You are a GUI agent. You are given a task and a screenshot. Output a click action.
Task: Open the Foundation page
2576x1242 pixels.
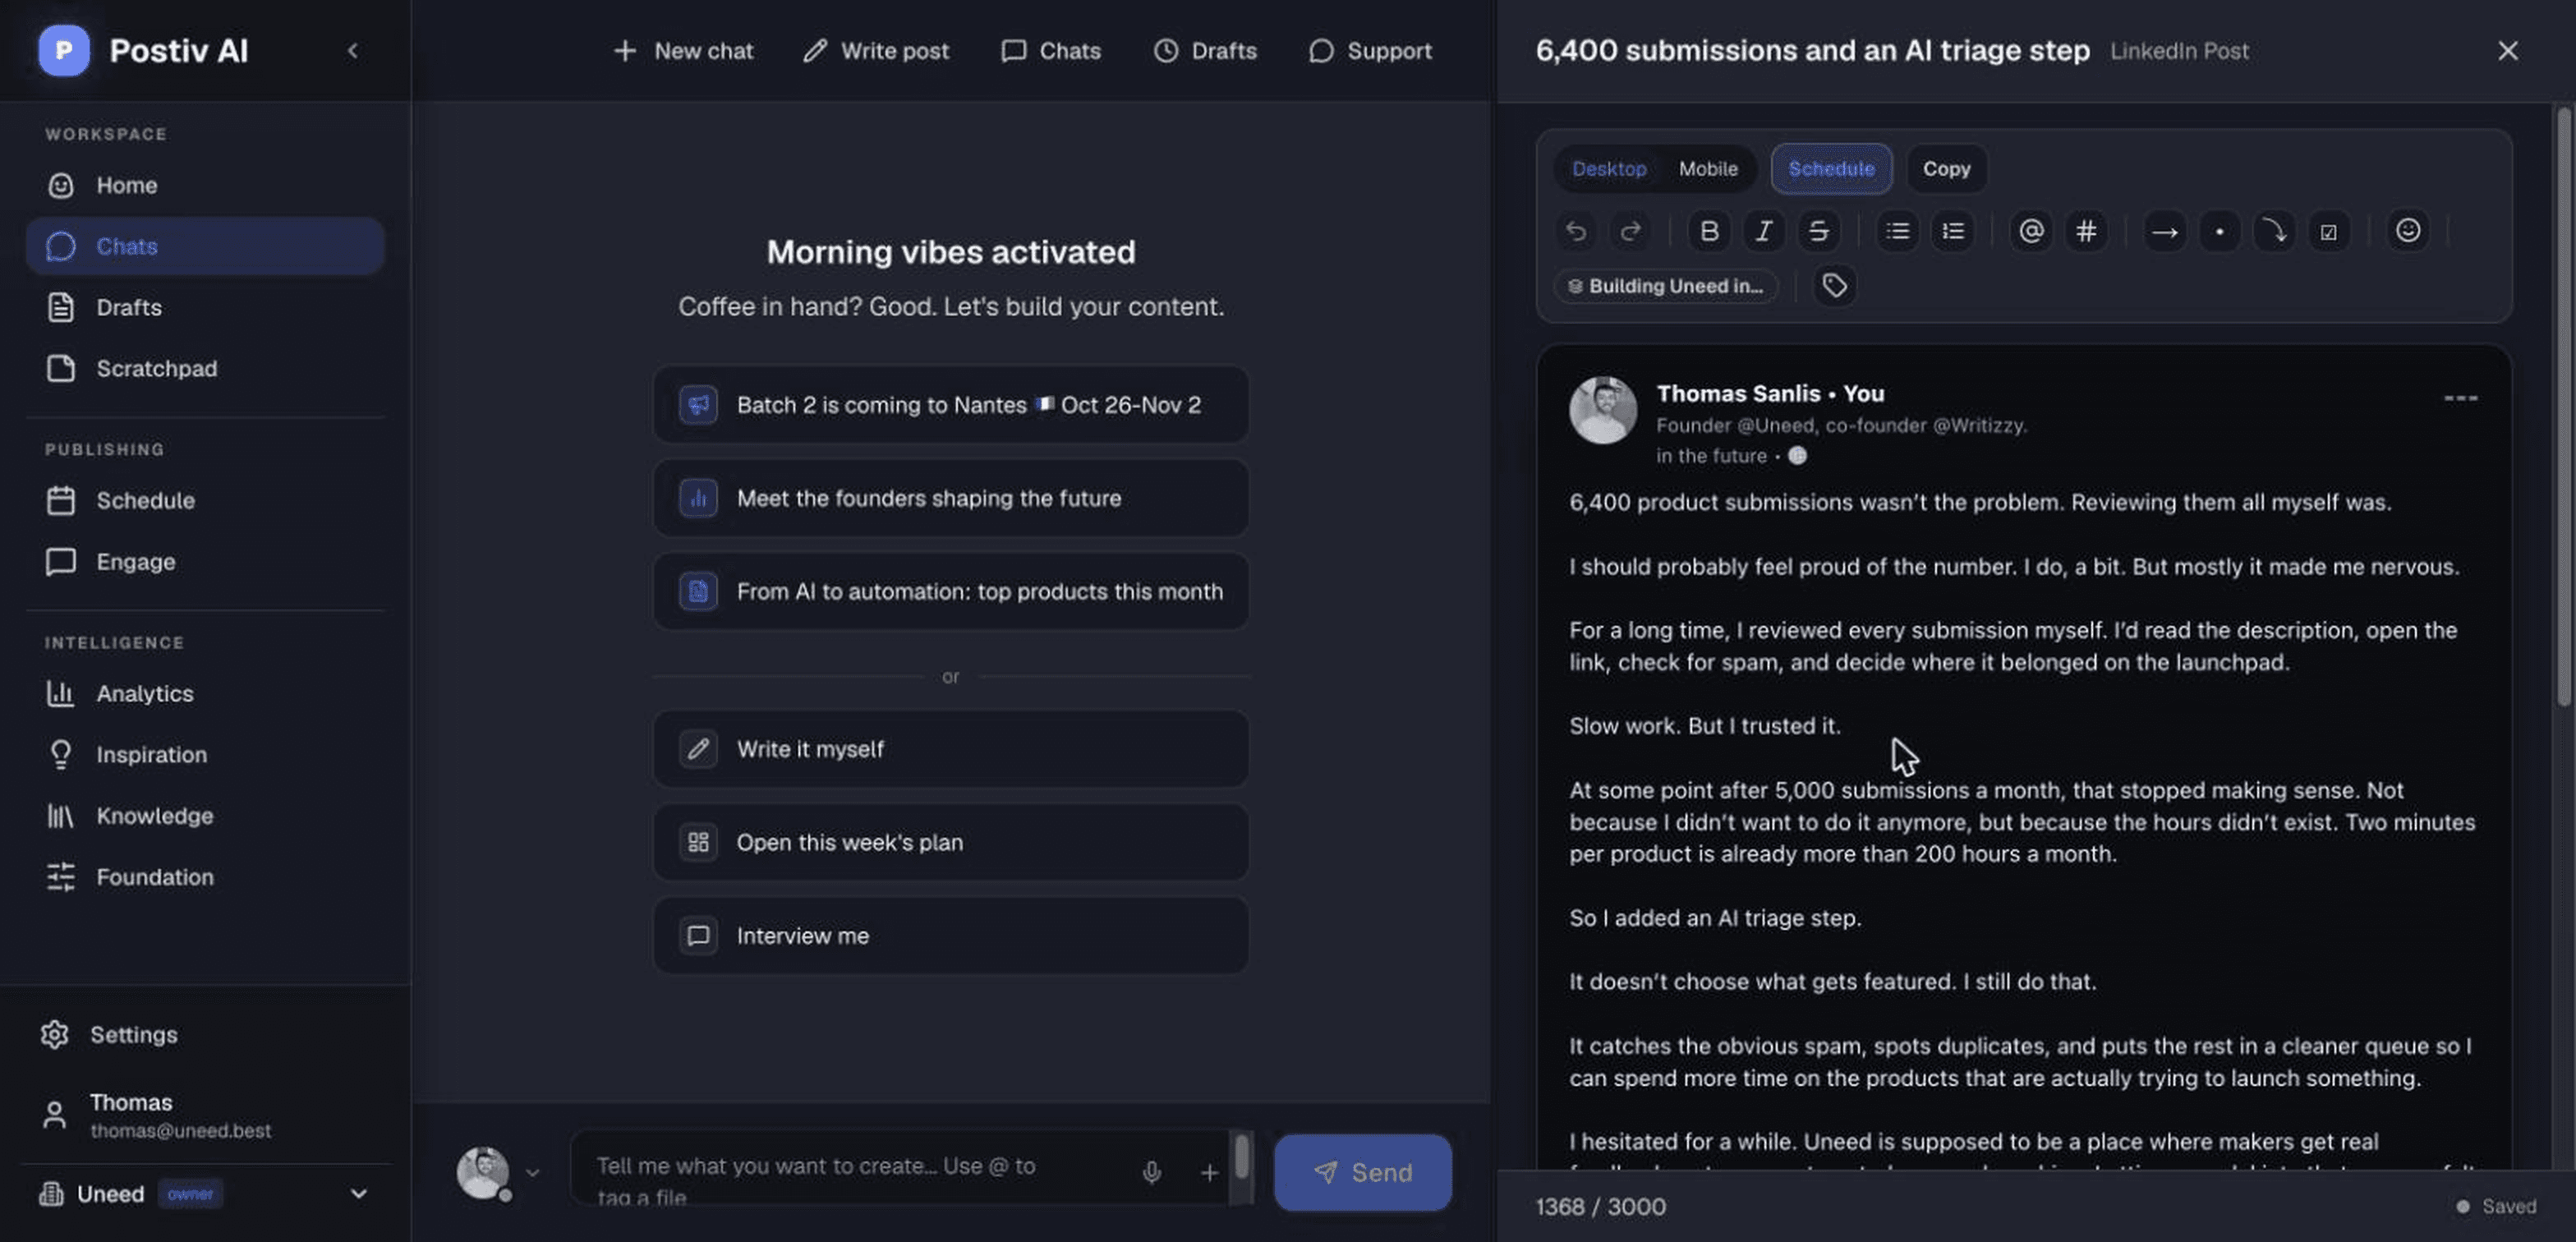[205, 876]
